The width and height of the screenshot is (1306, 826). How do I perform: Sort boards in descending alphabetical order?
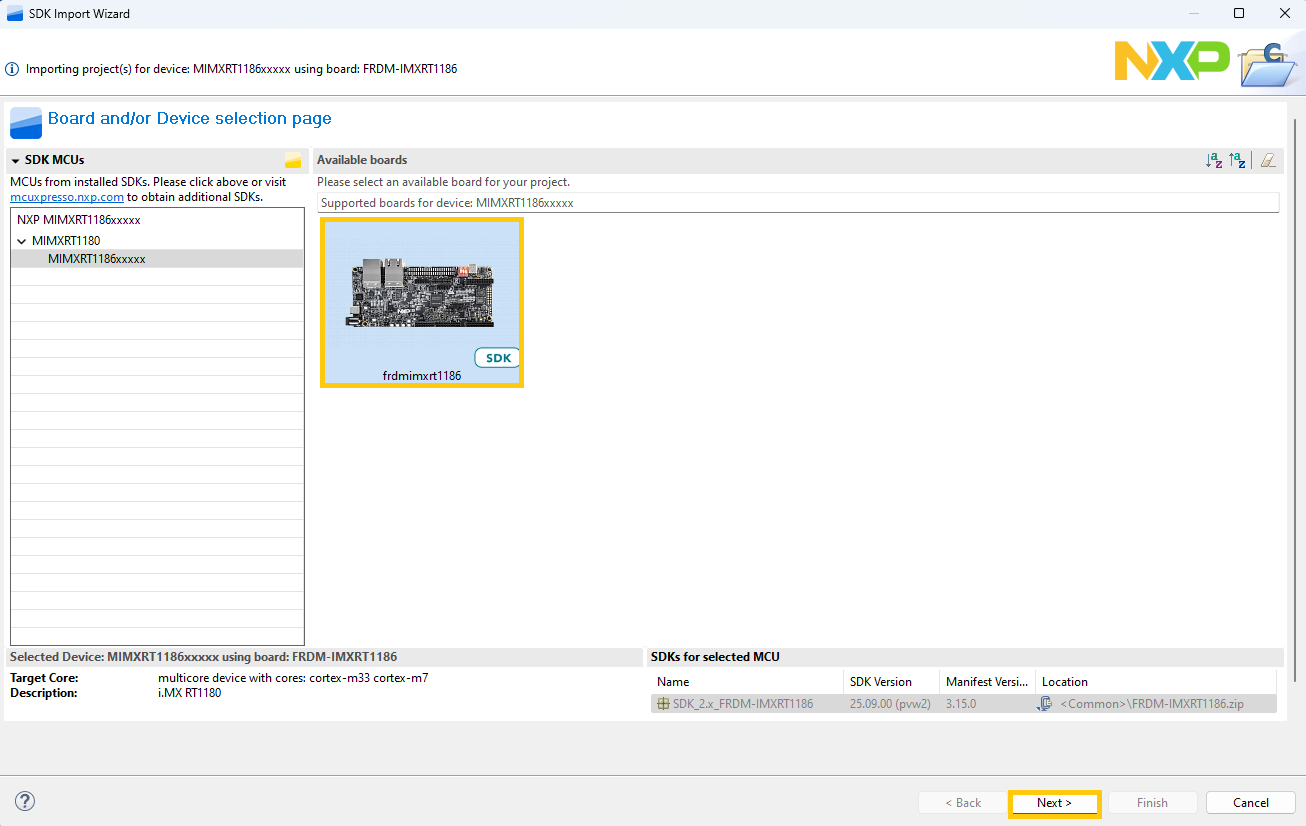1237,160
